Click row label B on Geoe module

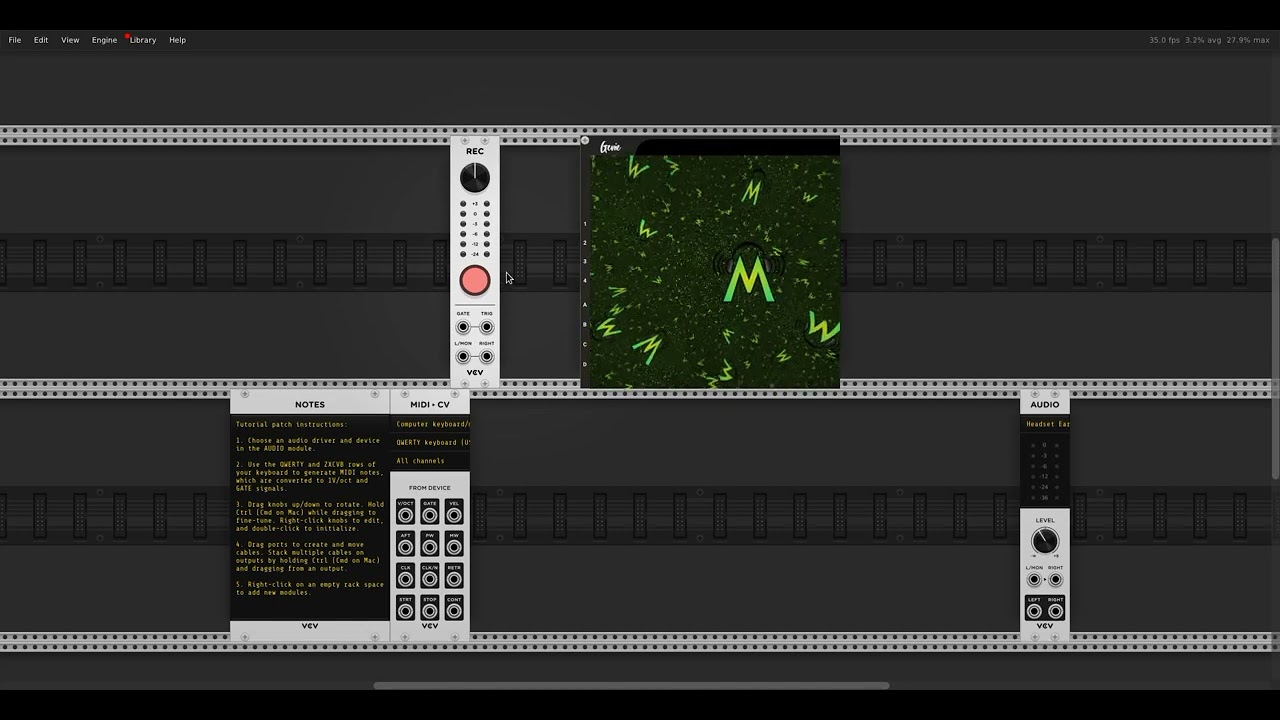[x=585, y=325]
